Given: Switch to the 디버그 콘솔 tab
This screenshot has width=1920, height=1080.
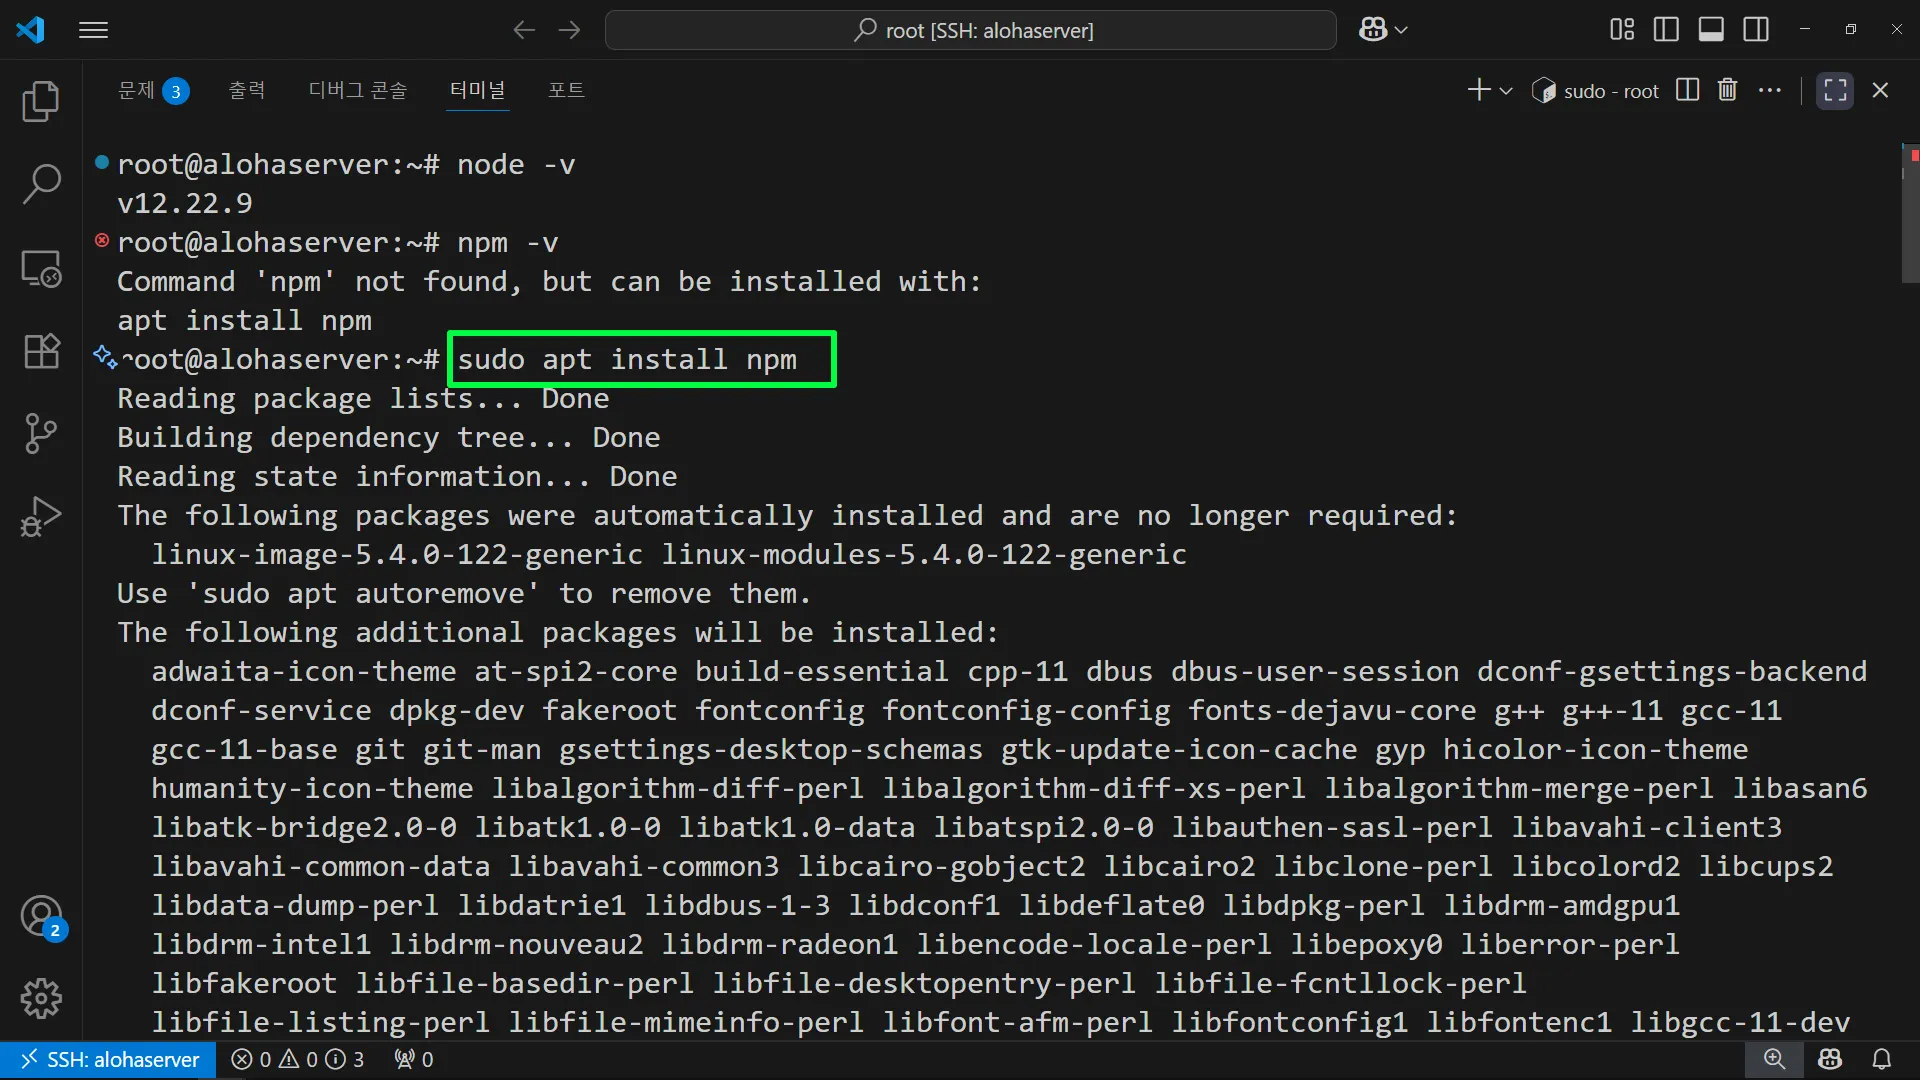Looking at the screenshot, I should 358,90.
